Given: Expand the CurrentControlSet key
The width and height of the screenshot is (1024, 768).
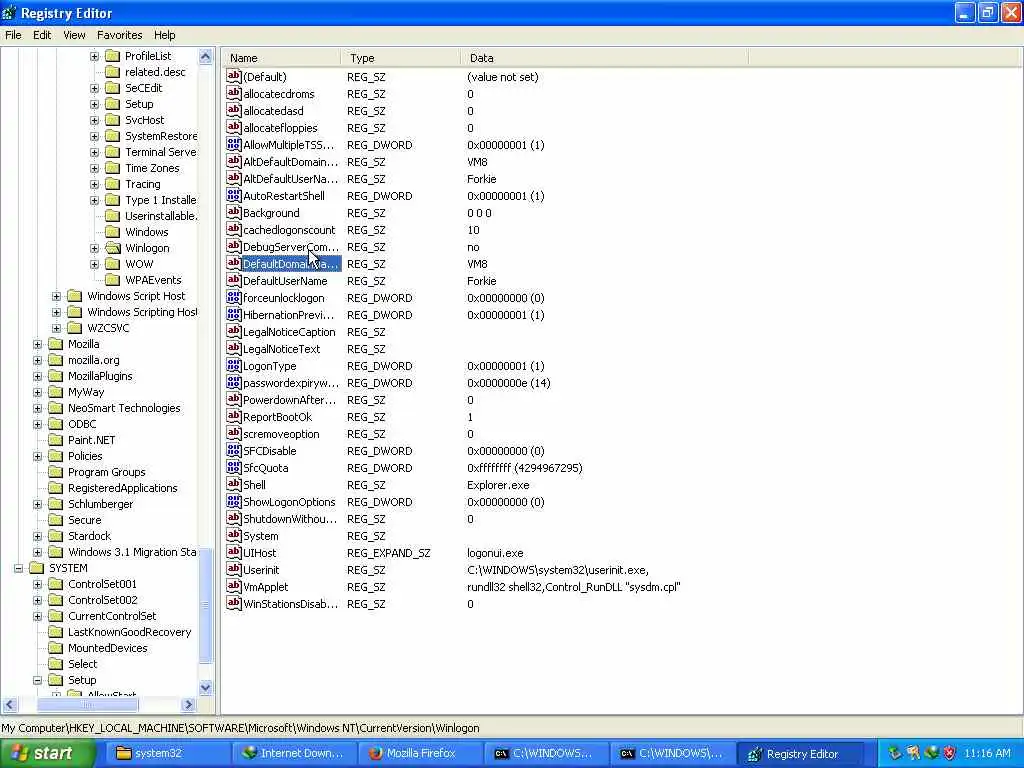Looking at the screenshot, I should point(38,616).
